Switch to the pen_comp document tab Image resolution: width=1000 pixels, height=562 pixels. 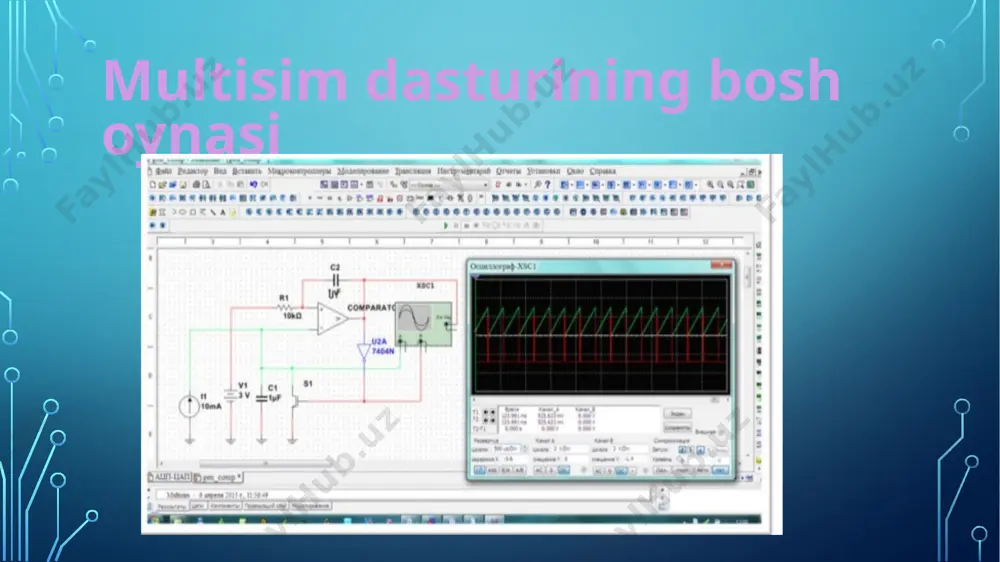coord(218,477)
